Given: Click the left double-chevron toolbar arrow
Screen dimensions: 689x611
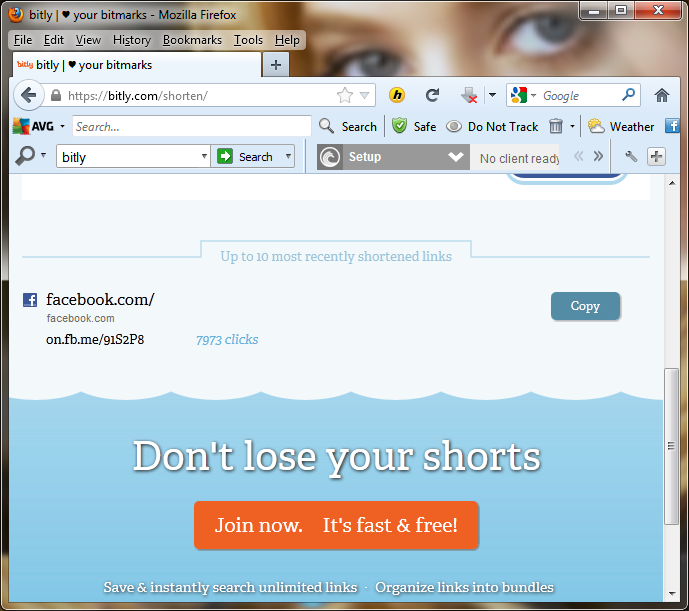Looking at the screenshot, I should tap(579, 156).
